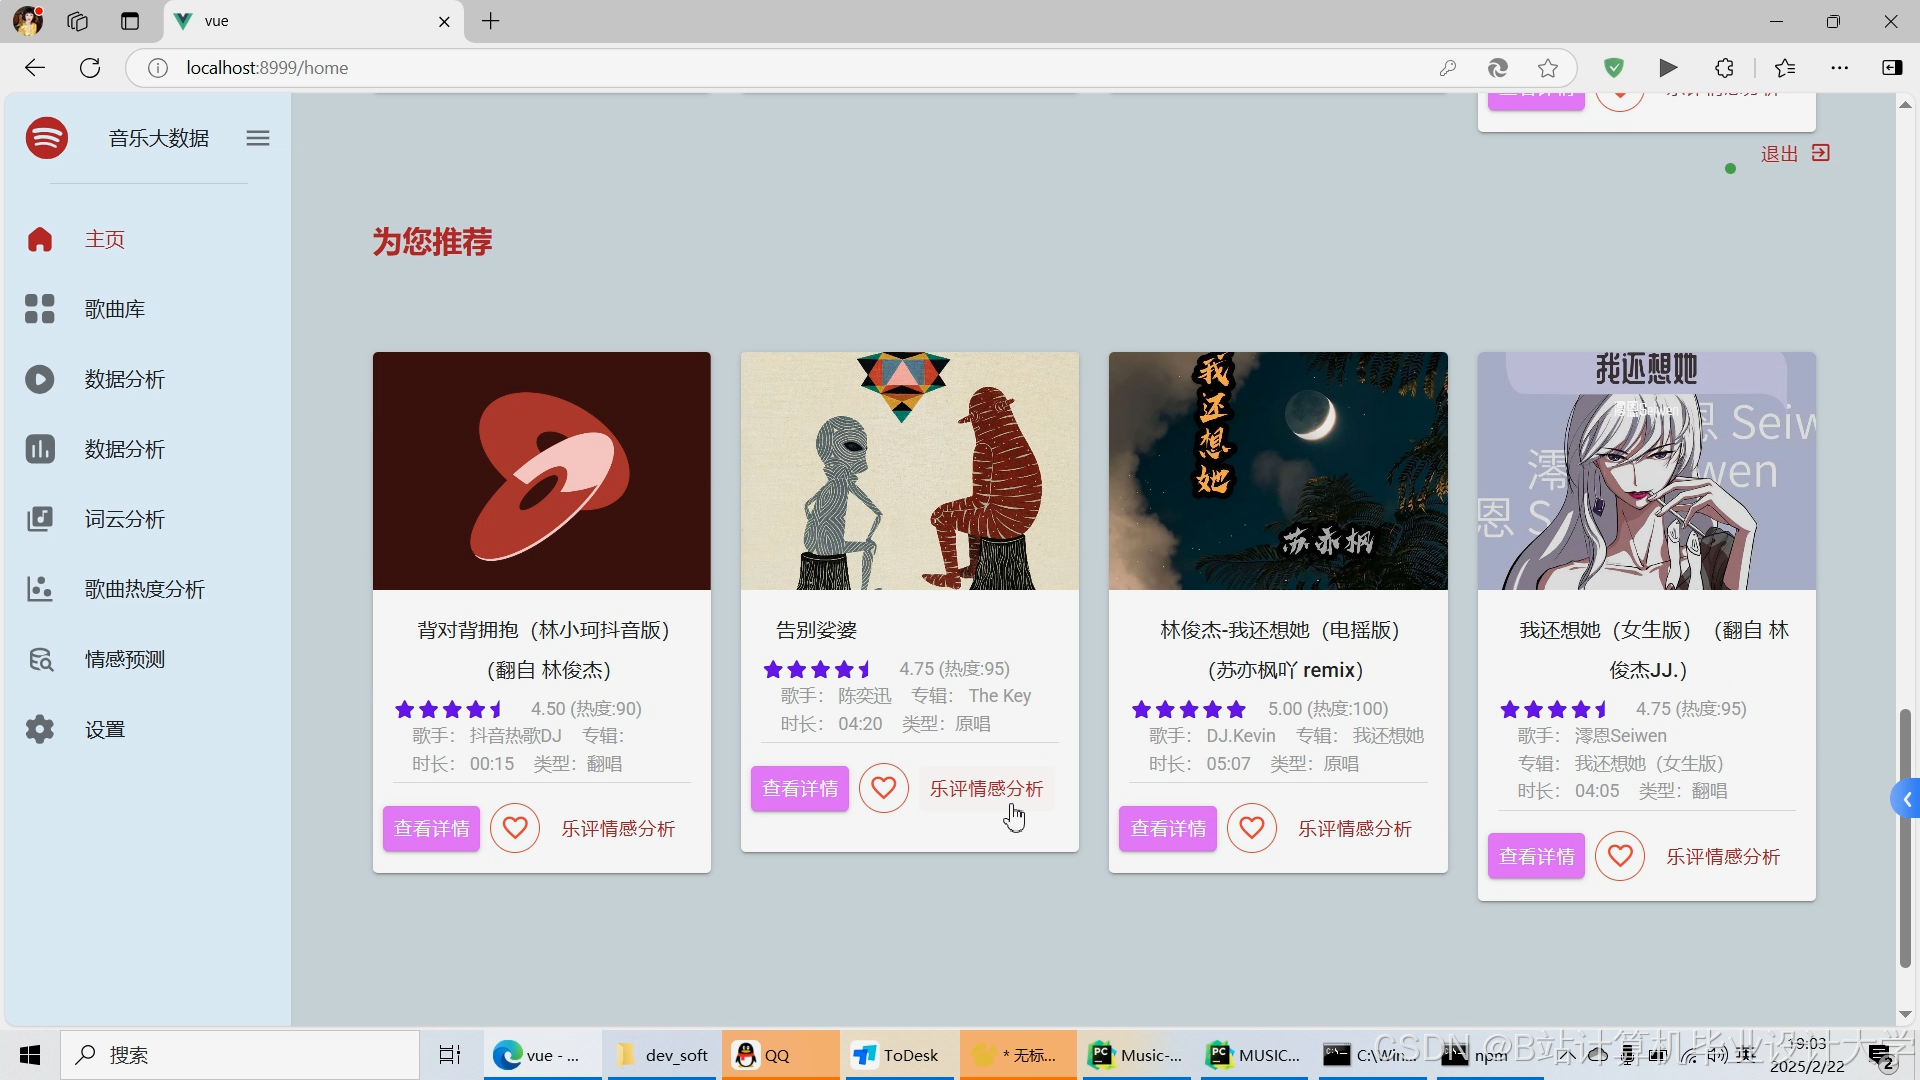Select the 歌曲库 grid icon in sidebar

(x=39, y=309)
